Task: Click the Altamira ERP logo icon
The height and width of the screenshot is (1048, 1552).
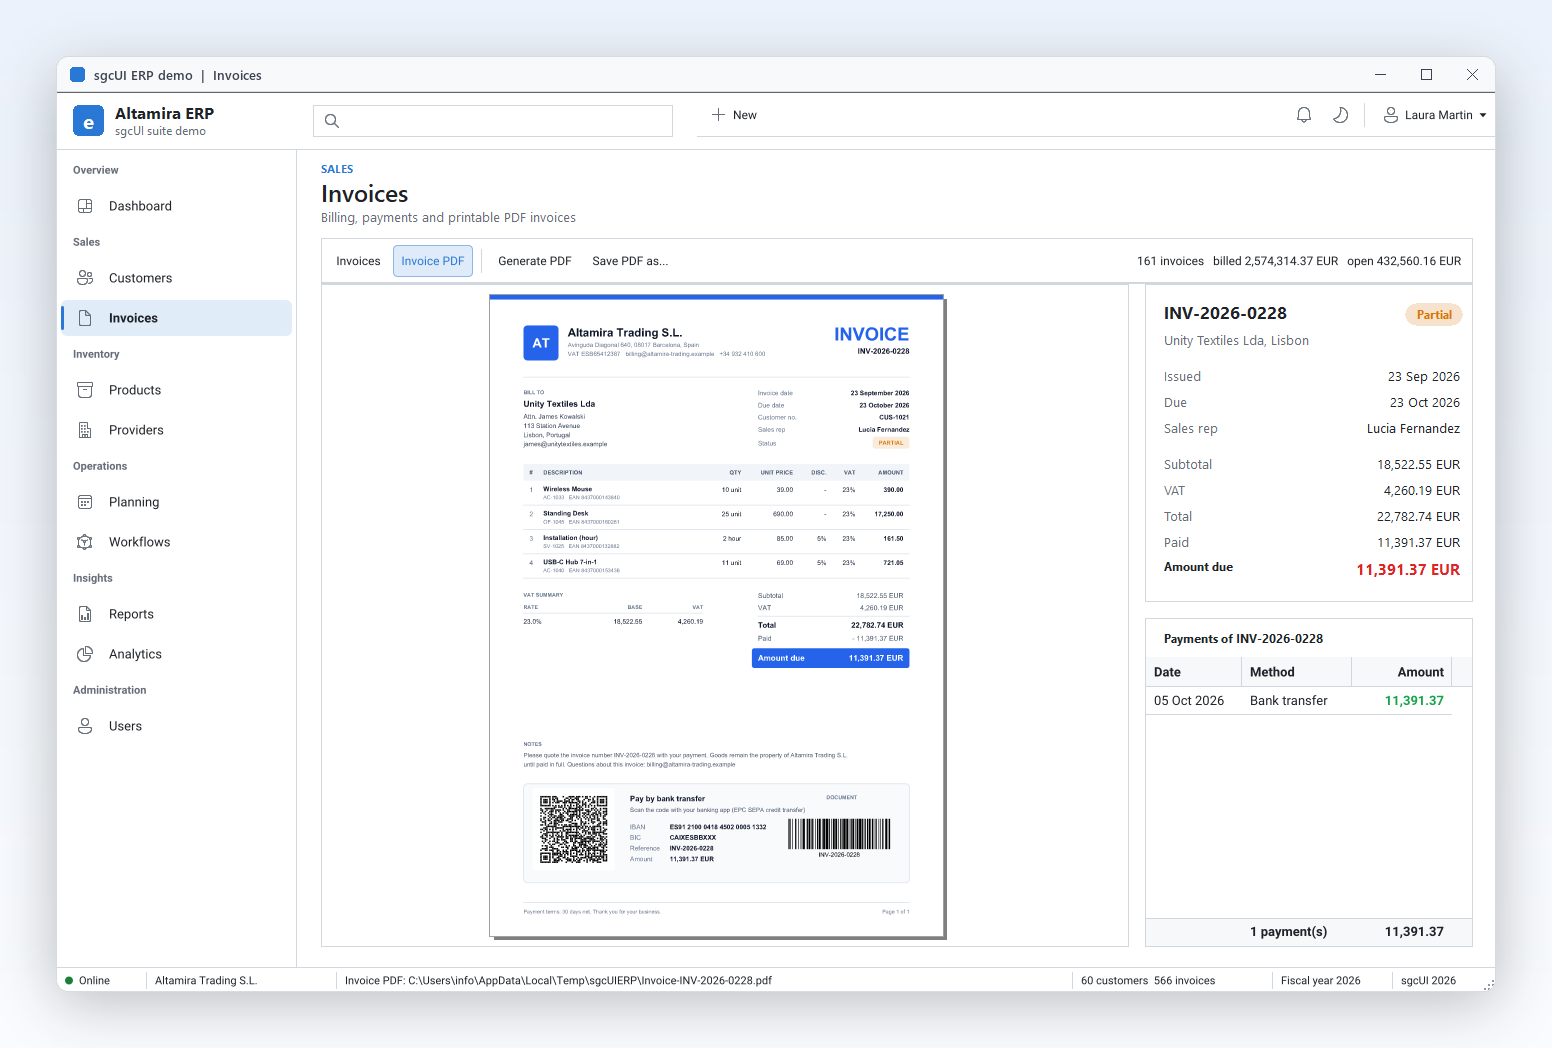Action: [88, 121]
